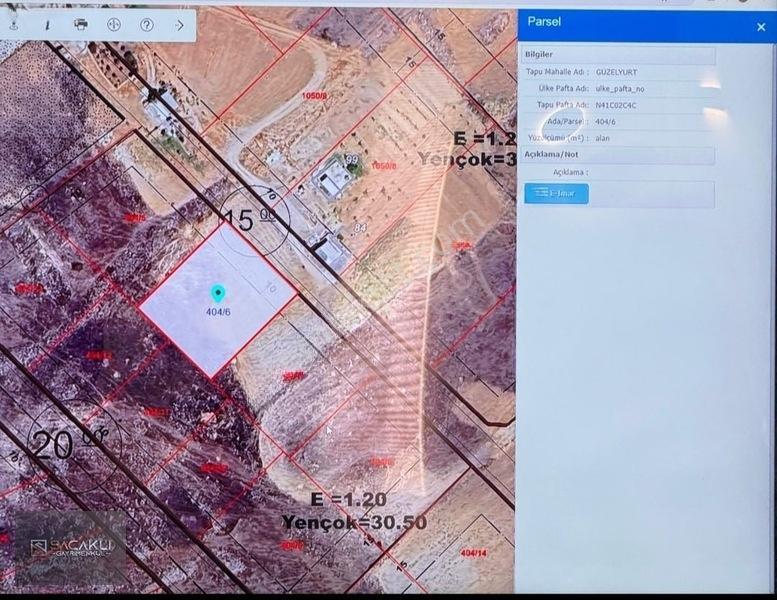Click the 404/14 parcel label
Image resolution: width=777 pixels, height=600 pixels.
pos(474,553)
